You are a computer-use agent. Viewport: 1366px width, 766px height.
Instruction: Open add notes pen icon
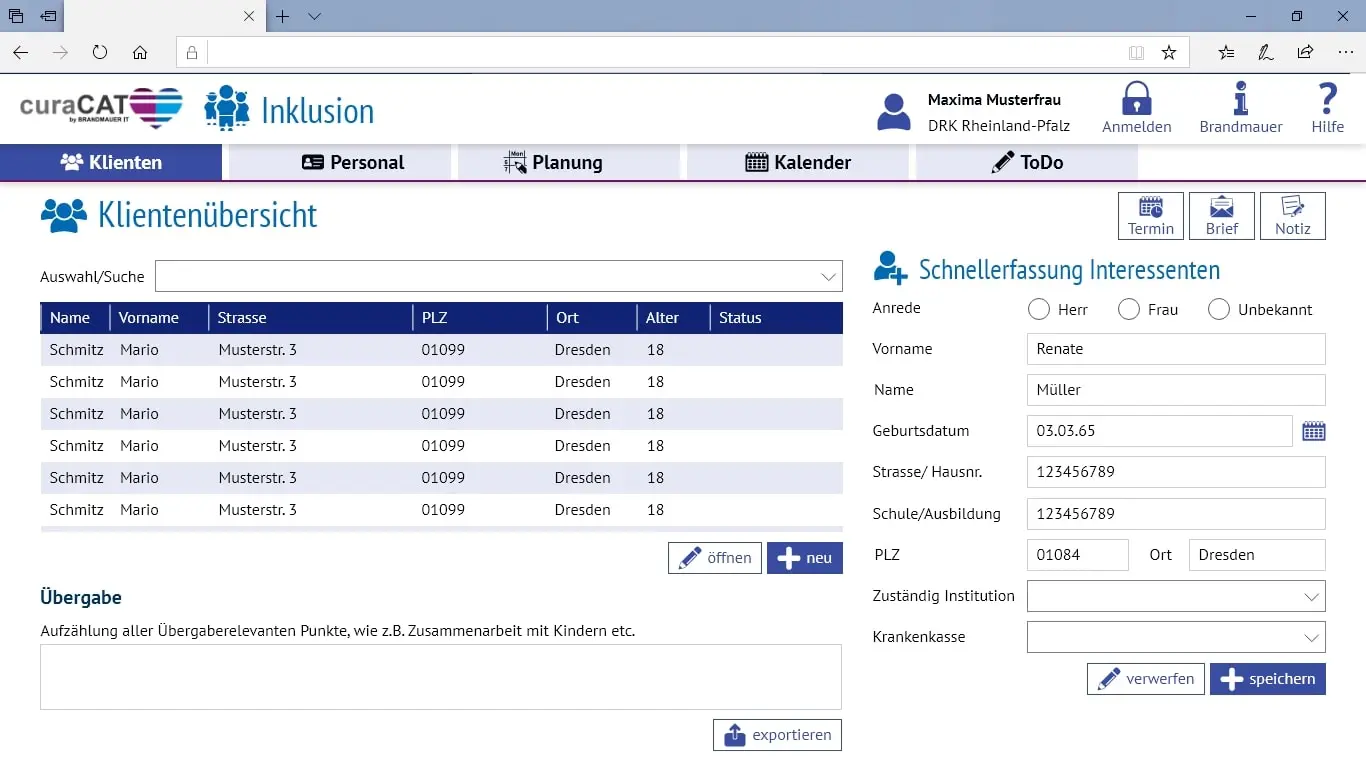tap(1266, 53)
